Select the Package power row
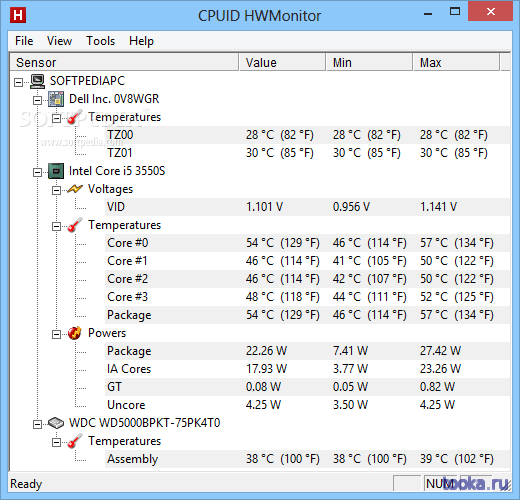Image resolution: width=520 pixels, height=500 pixels. click(x=307, y=351)
